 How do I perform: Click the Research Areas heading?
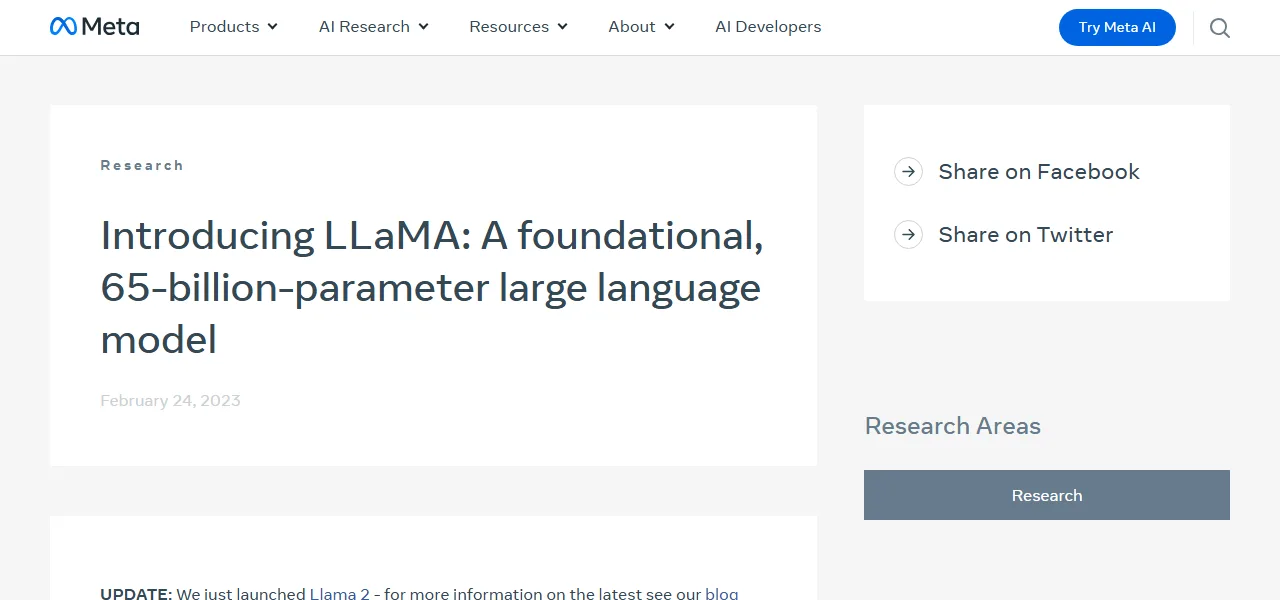point(953,426)
